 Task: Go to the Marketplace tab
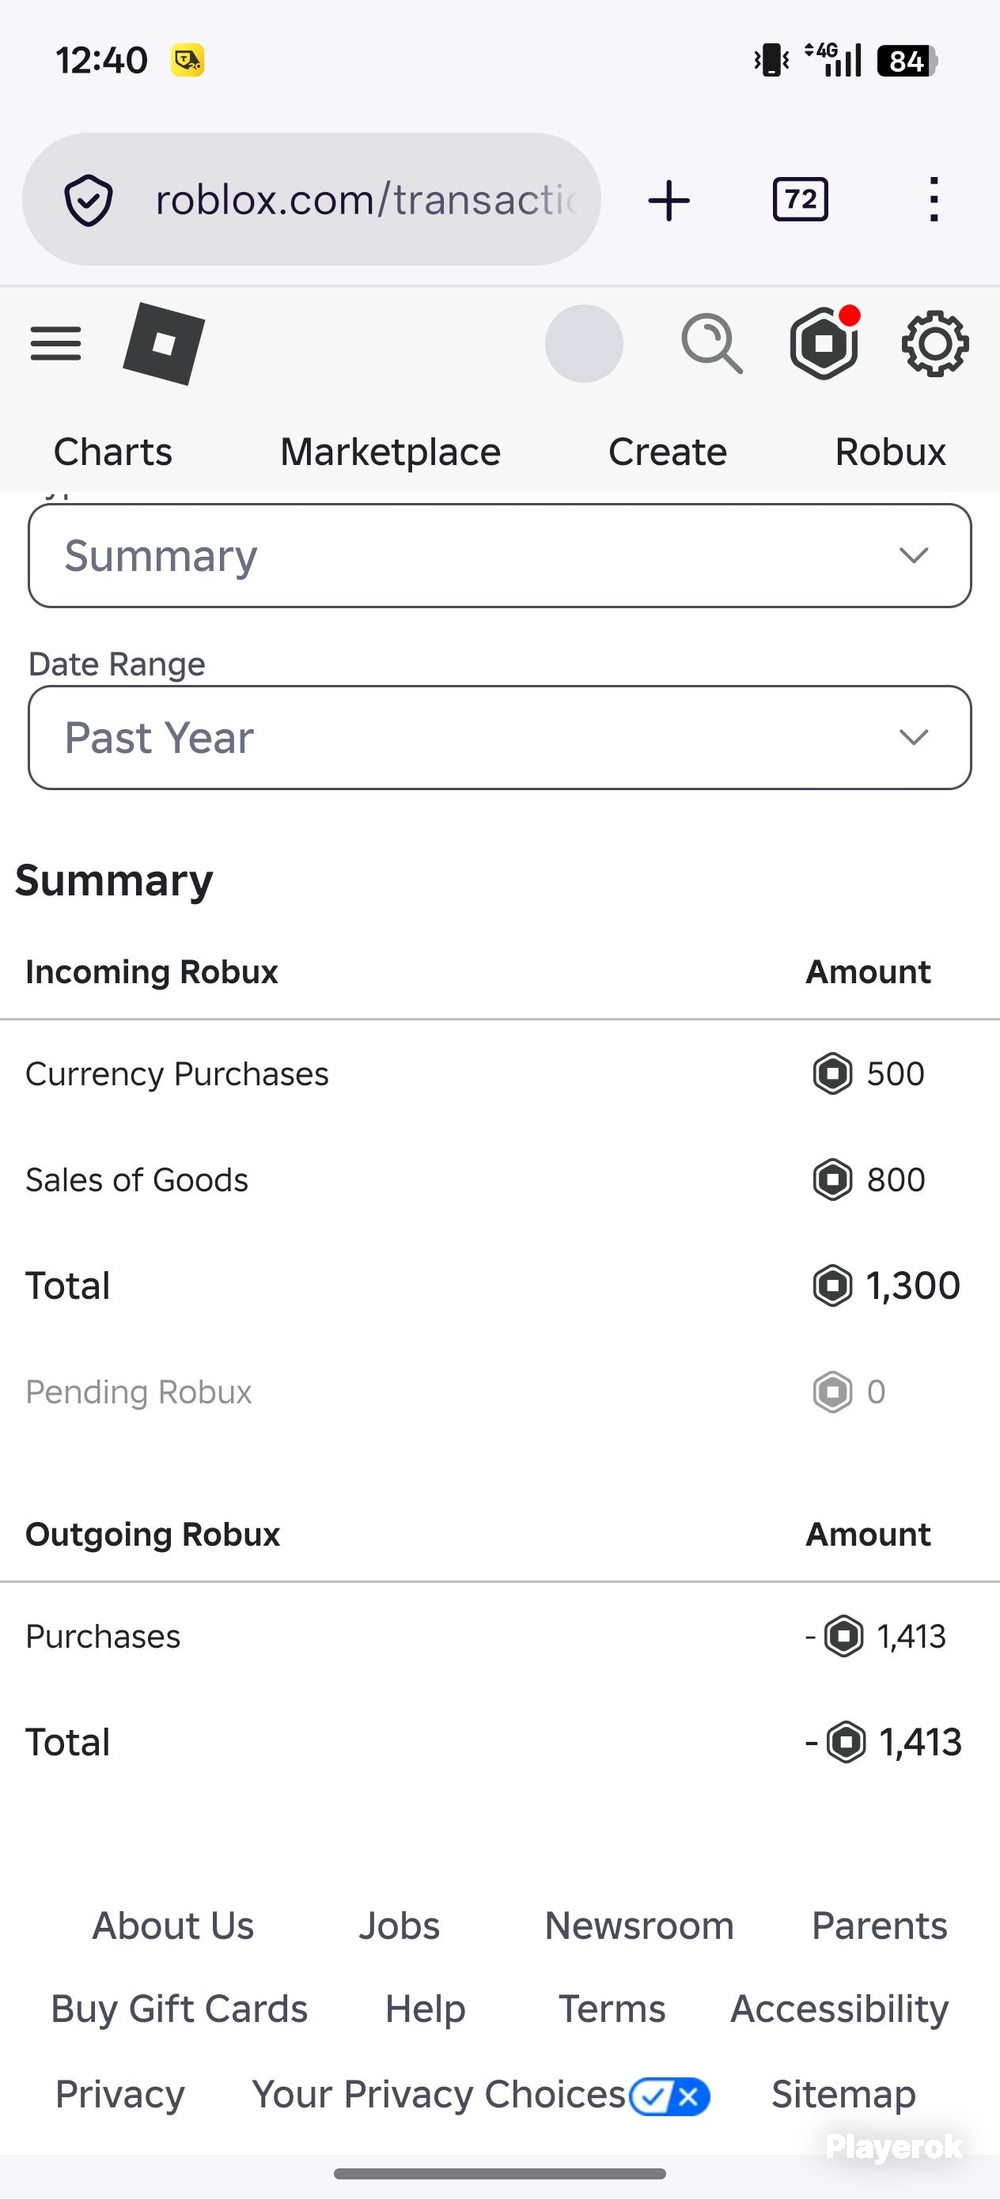click(x=390, y=452)
